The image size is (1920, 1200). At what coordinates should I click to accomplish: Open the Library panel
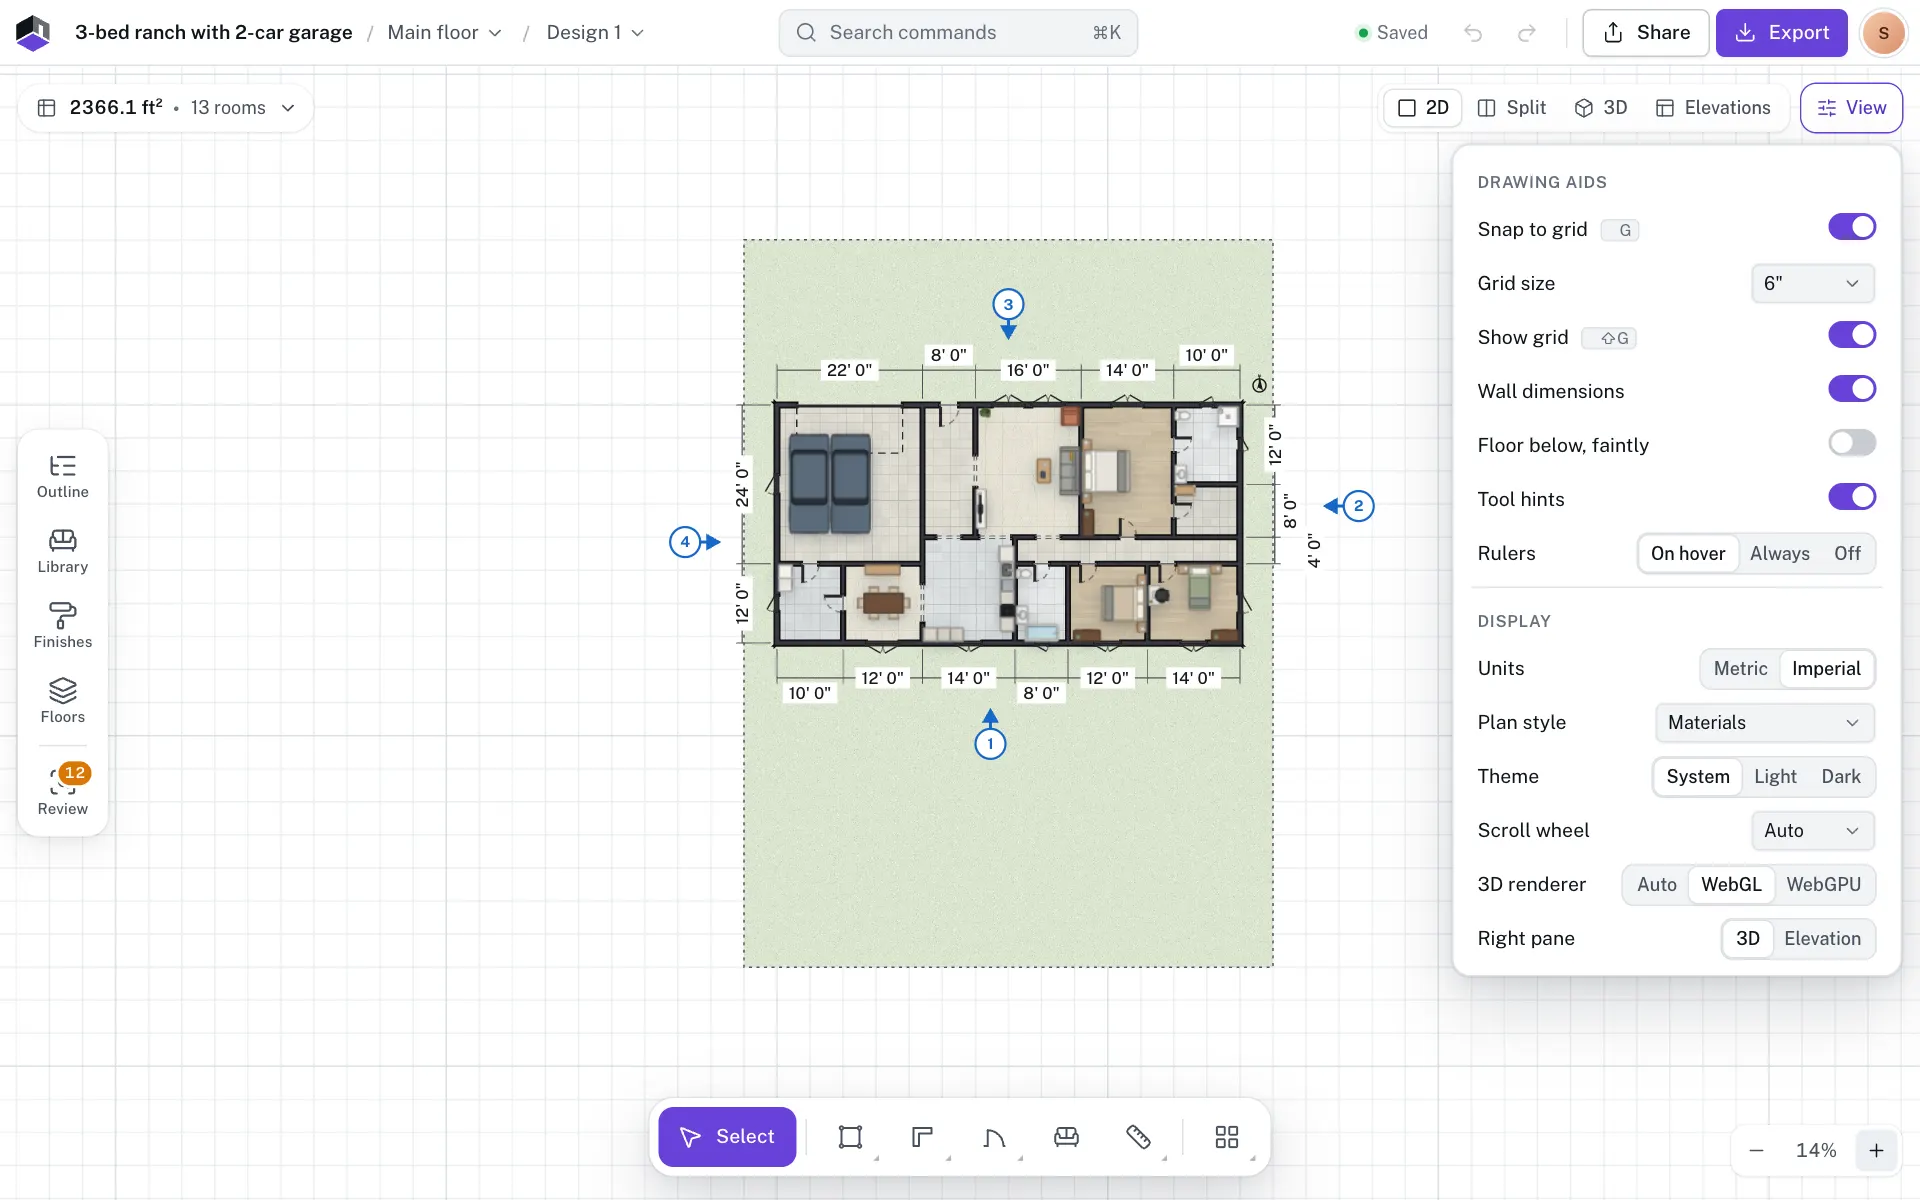click(62, 552)
